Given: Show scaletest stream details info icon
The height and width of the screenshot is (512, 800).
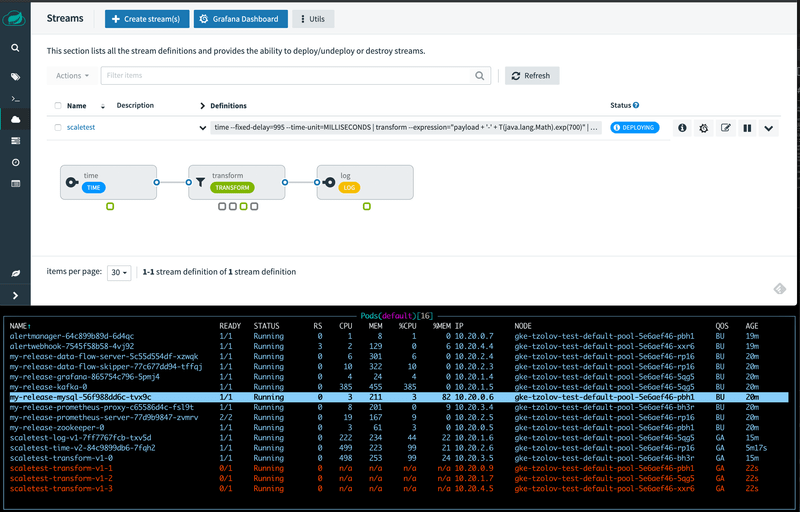Looking at the screenshot, I should pos(682,128).
